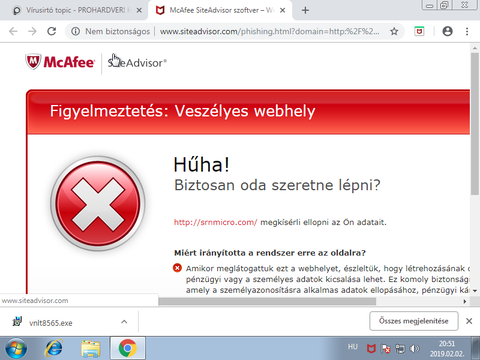Click the SiteAdvisor logo text
Image resolution: width=480 pixels, height=360 pixels.
[137, 62]
